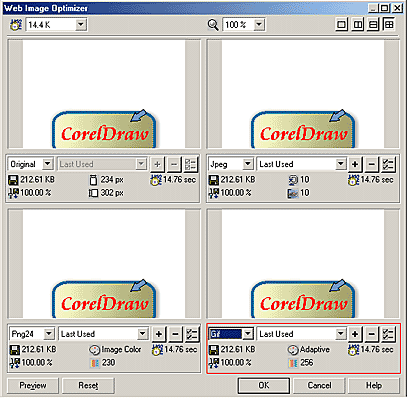Viewport: 407px width, 398px height.
Task: Add preset in the Png24 pane
Action: (159, 334)
